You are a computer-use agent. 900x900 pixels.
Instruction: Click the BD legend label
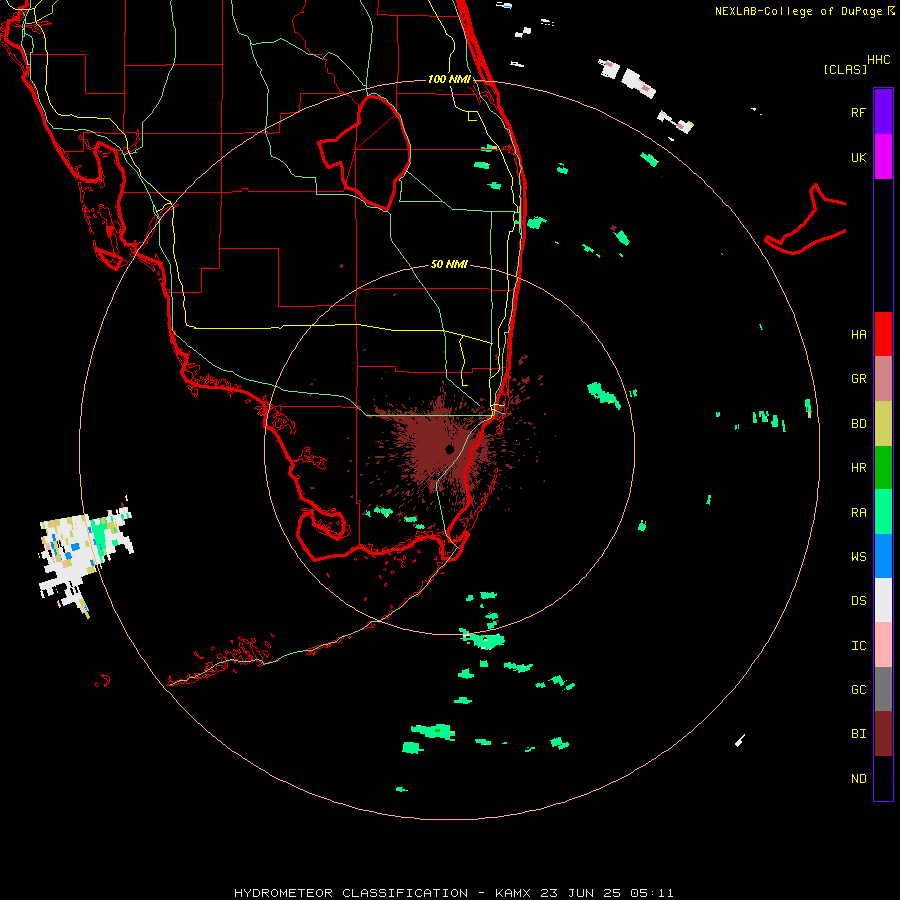pos(858,424)
